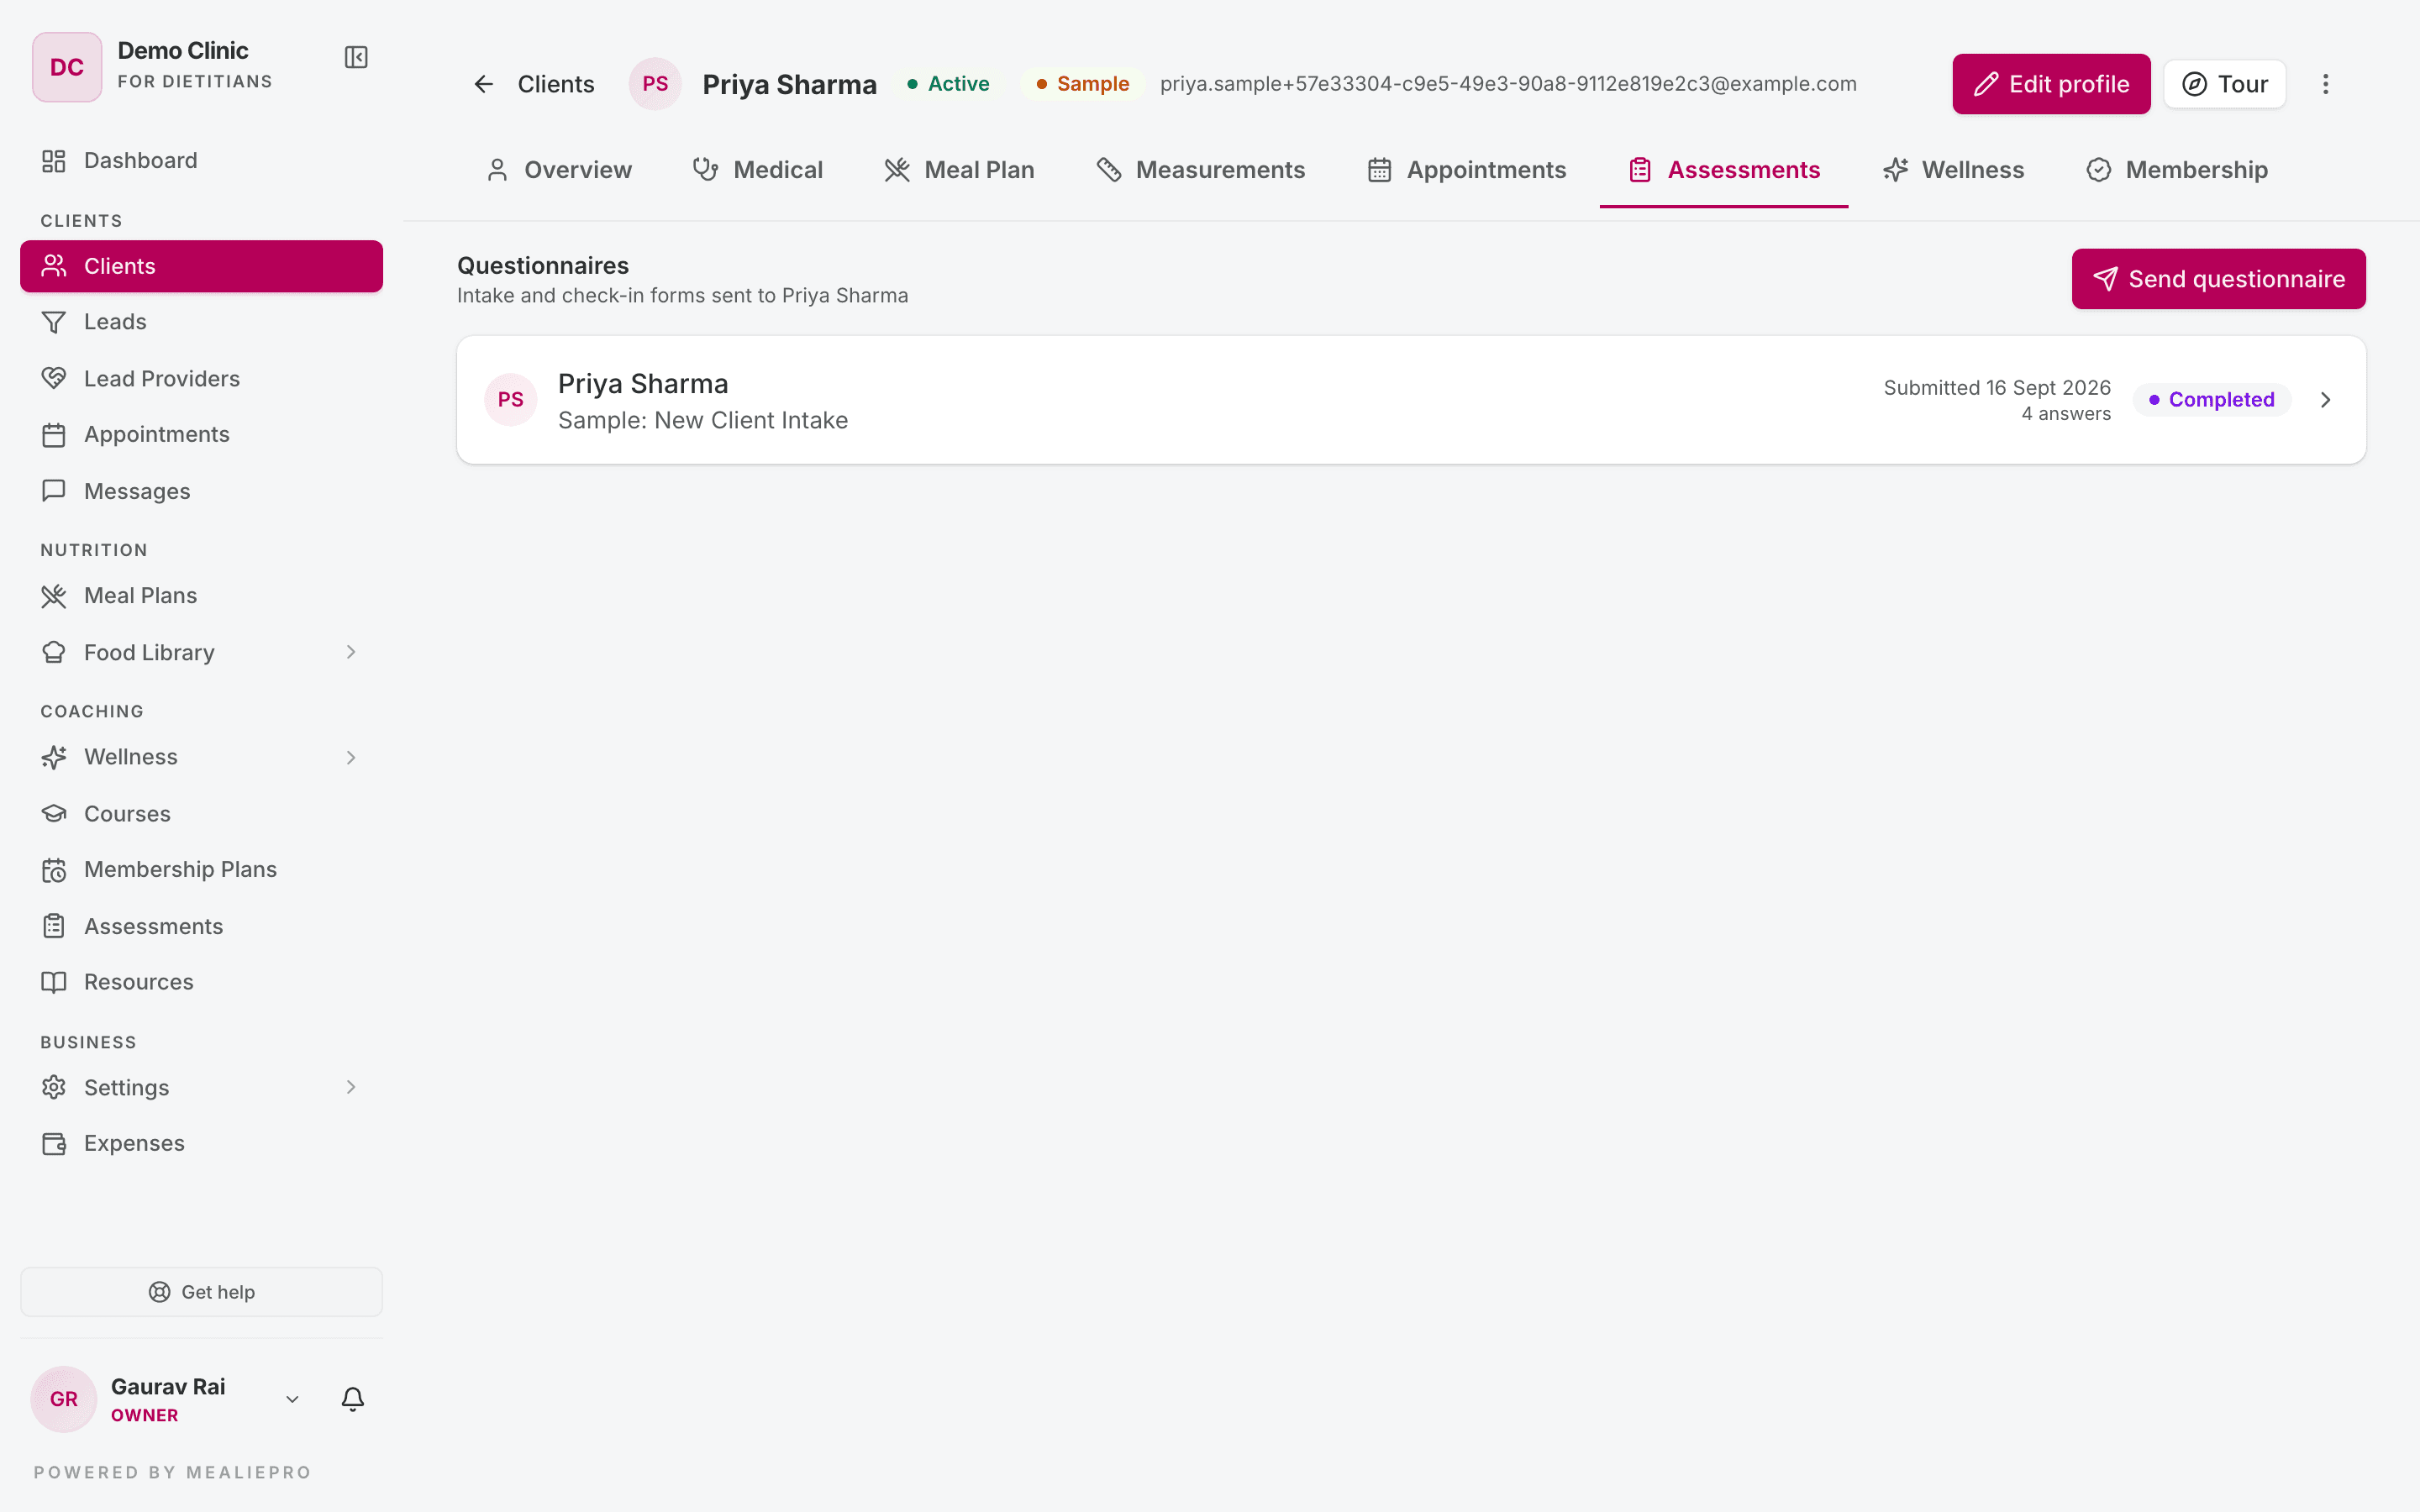Screen dimensions: 2420x1512
Task: Switch to the Overview tab
Action: 559,170
